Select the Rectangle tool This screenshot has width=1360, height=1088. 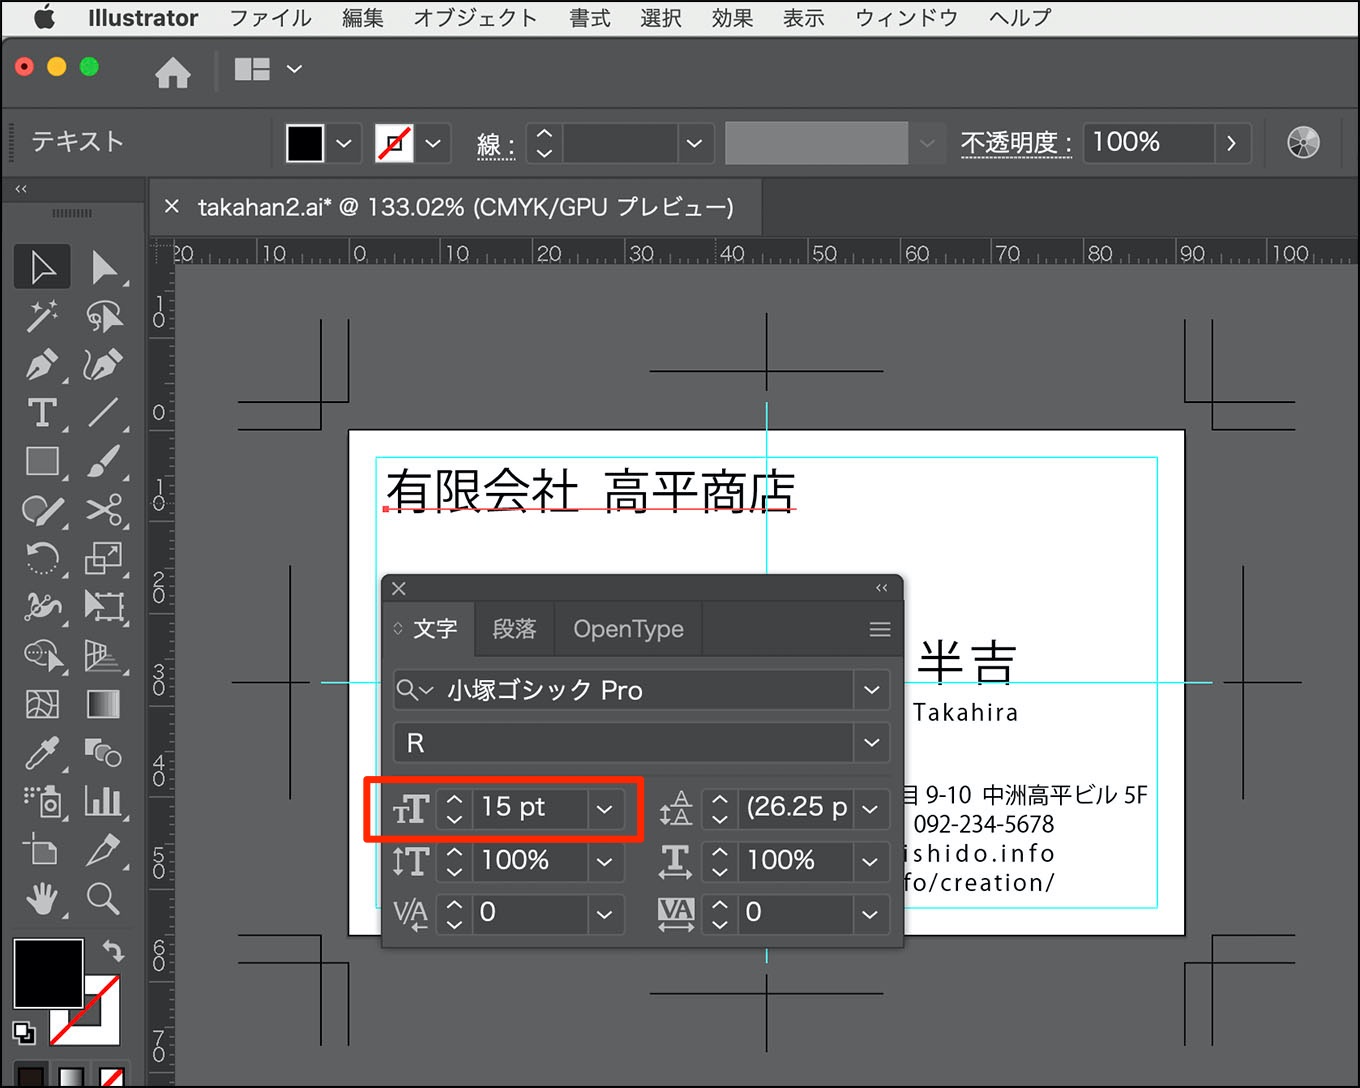[42, 461]
